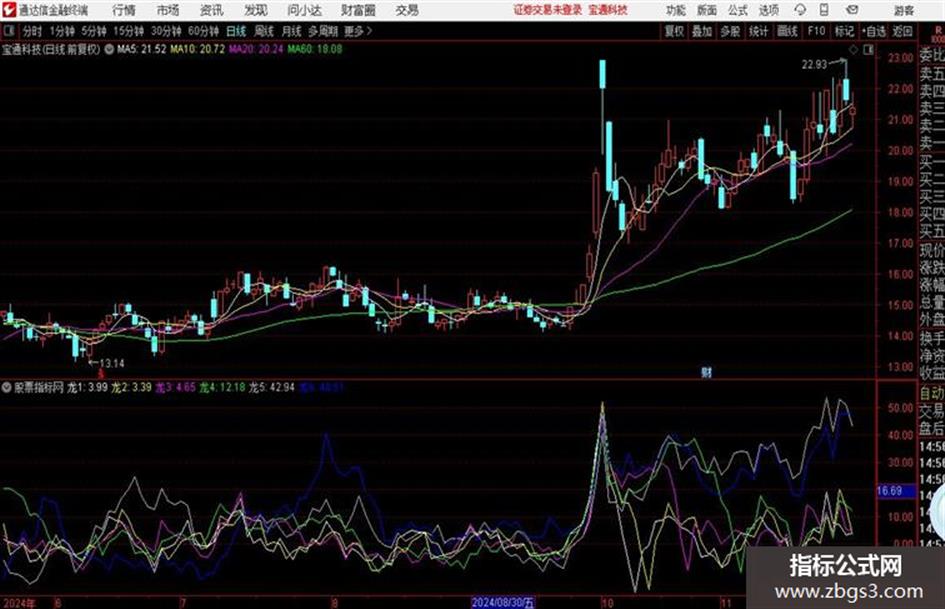Image resolution: width=945 pixels, height=609 pixels.
Task: Click the 游客 user account button
Action: 903,10
